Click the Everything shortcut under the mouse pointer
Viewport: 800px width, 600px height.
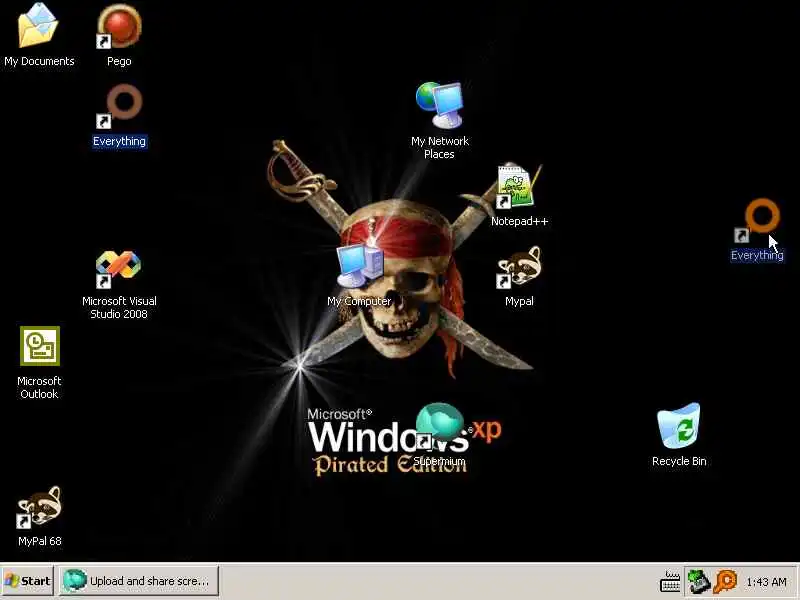point(757,219)
